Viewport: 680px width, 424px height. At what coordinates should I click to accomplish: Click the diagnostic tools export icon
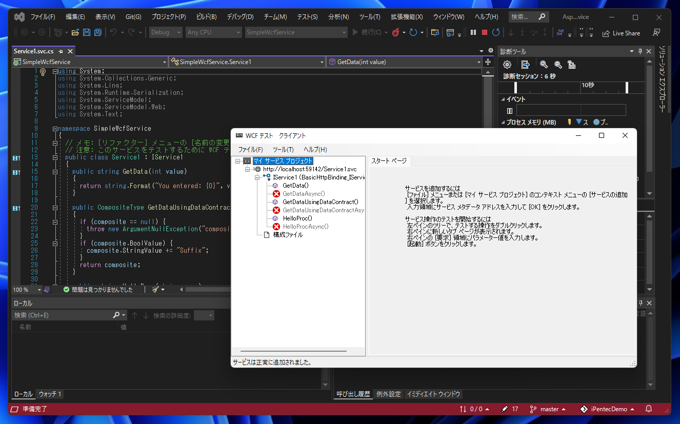(x=525, y=65)
